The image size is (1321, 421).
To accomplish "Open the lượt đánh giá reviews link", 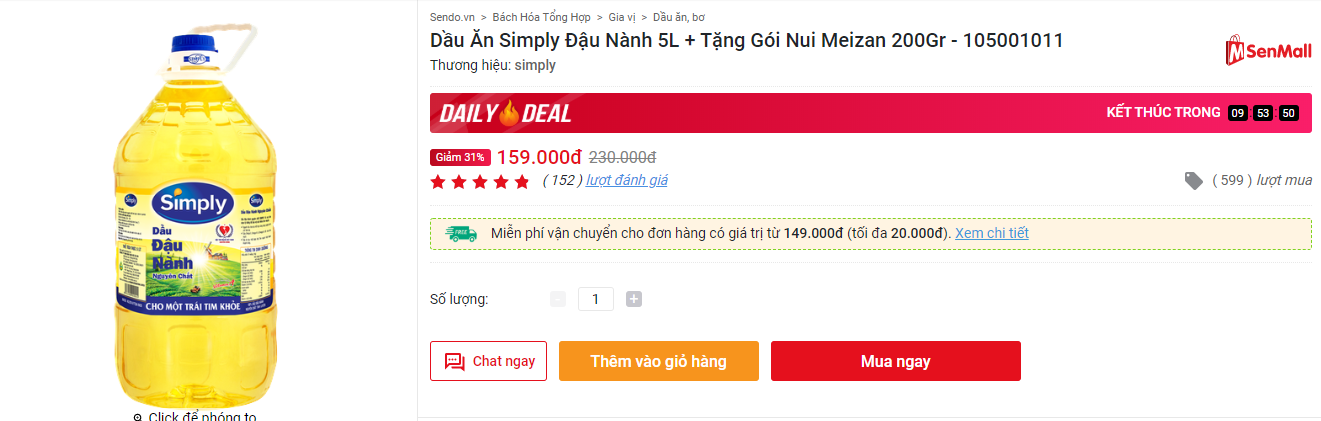I will click(x=627, y=180).
